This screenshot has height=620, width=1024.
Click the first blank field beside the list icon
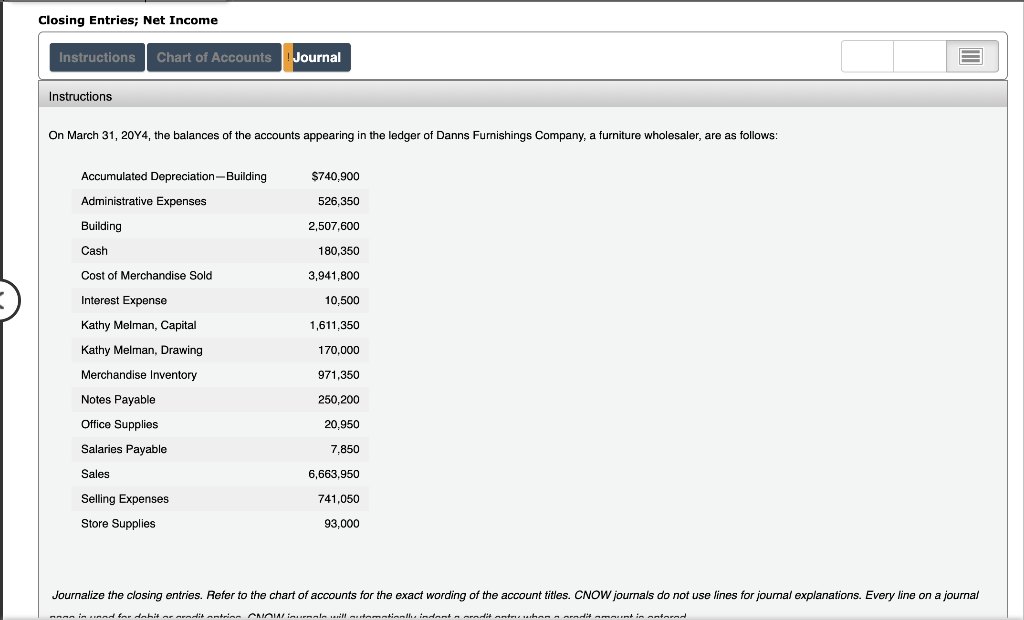pos(866,56)
